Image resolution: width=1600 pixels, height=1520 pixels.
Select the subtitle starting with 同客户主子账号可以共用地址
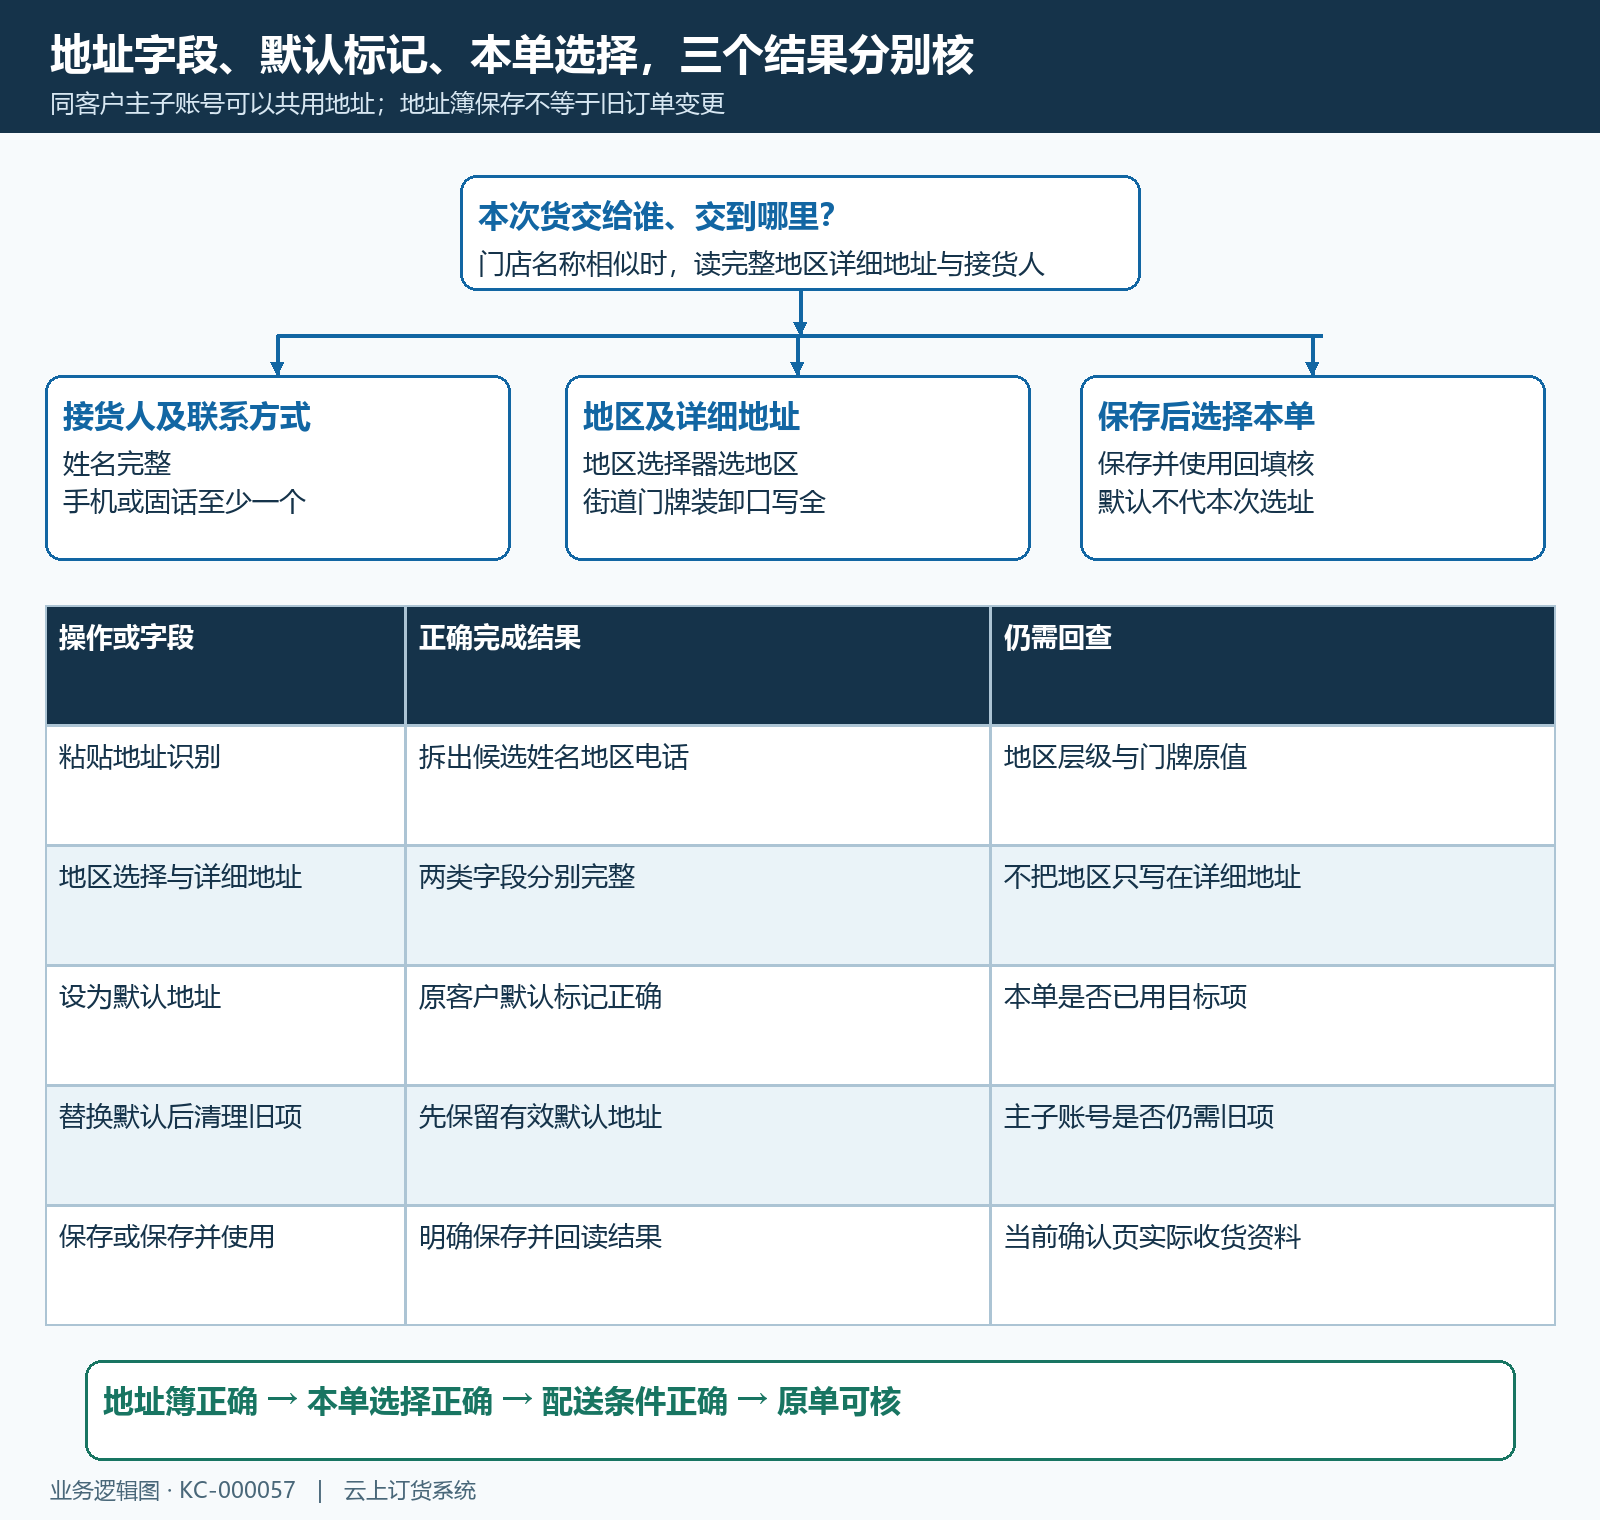(x=387, y=104)
